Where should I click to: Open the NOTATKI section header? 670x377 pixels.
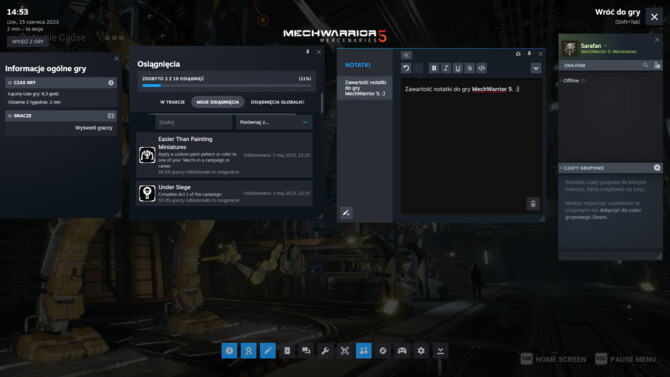pos(357,65)
